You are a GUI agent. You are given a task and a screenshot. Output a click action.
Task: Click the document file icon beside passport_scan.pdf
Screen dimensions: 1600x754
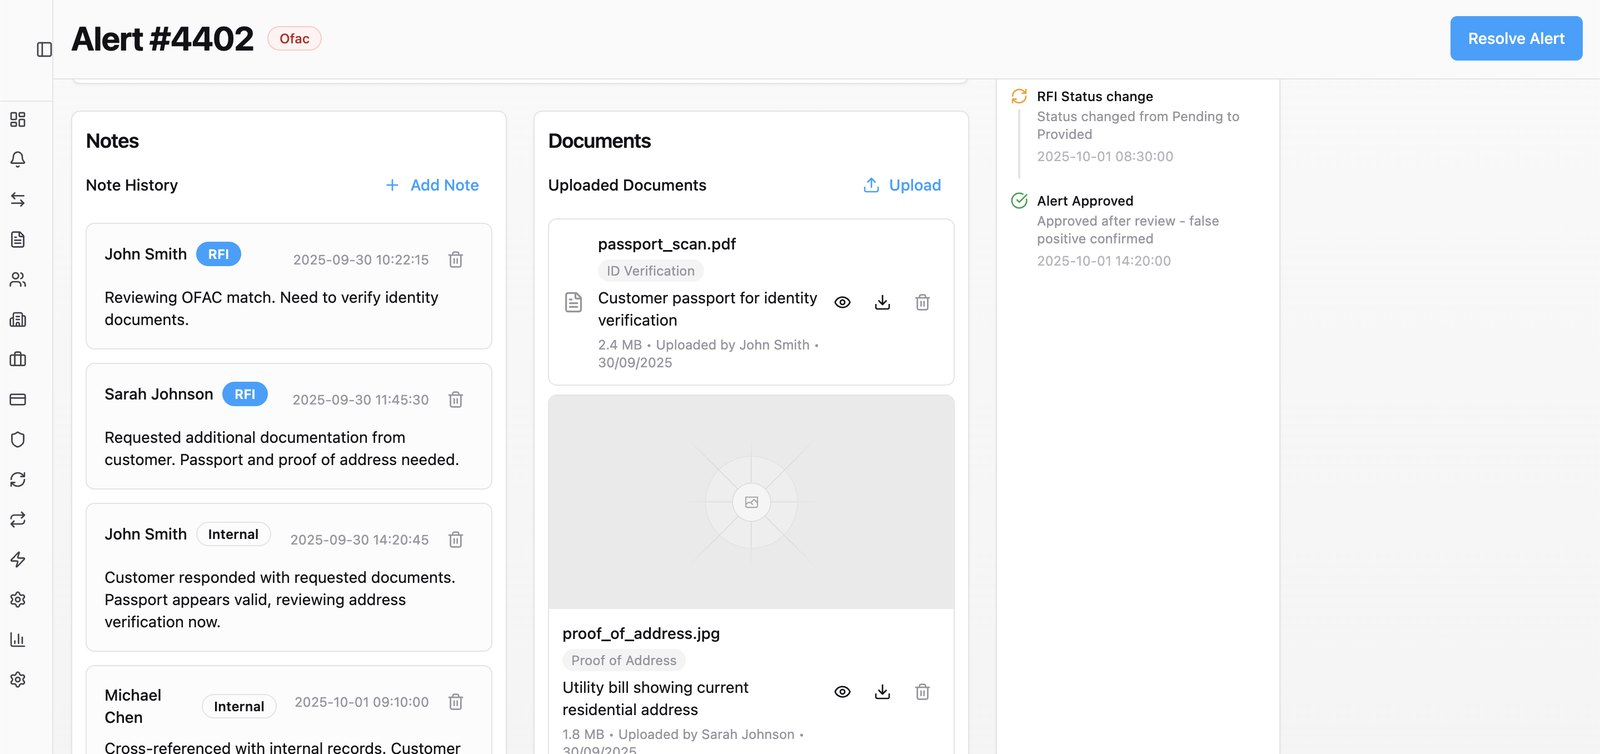(573, 302)
